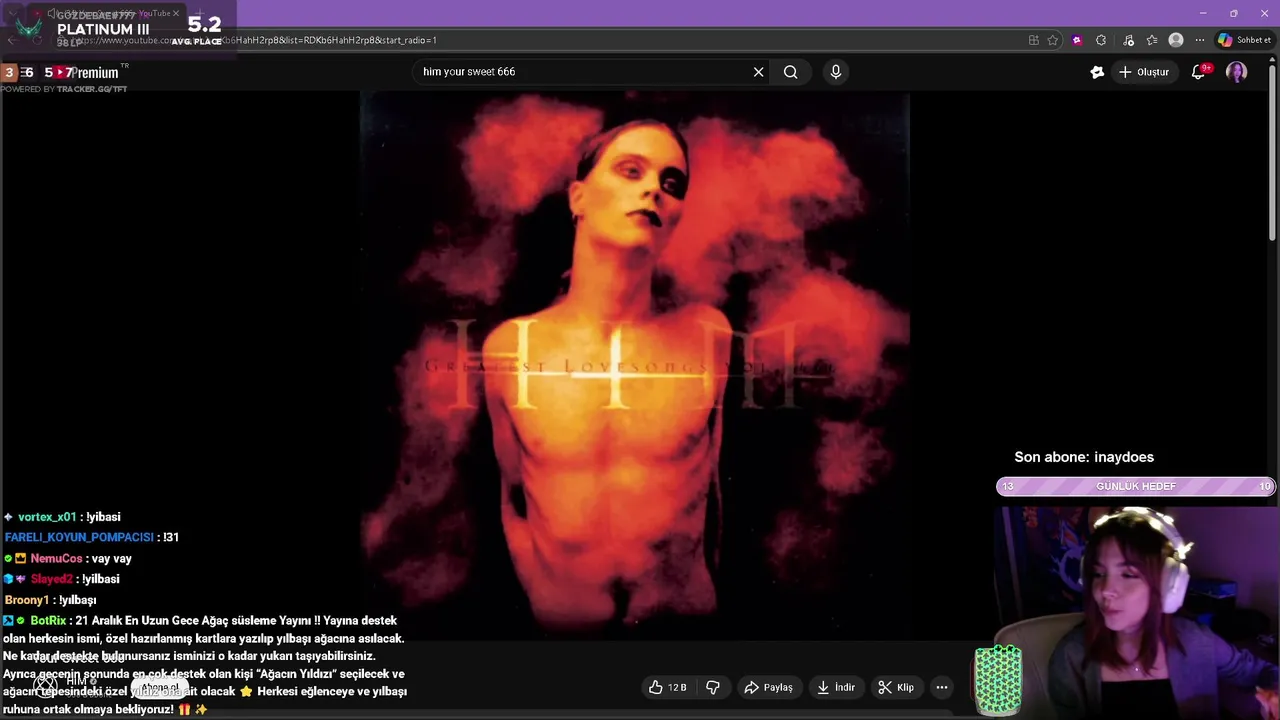The width and height of the screenshot is (1280, 720).
Task: Share the video via Paylaş
Action: (x=768, y=687)
